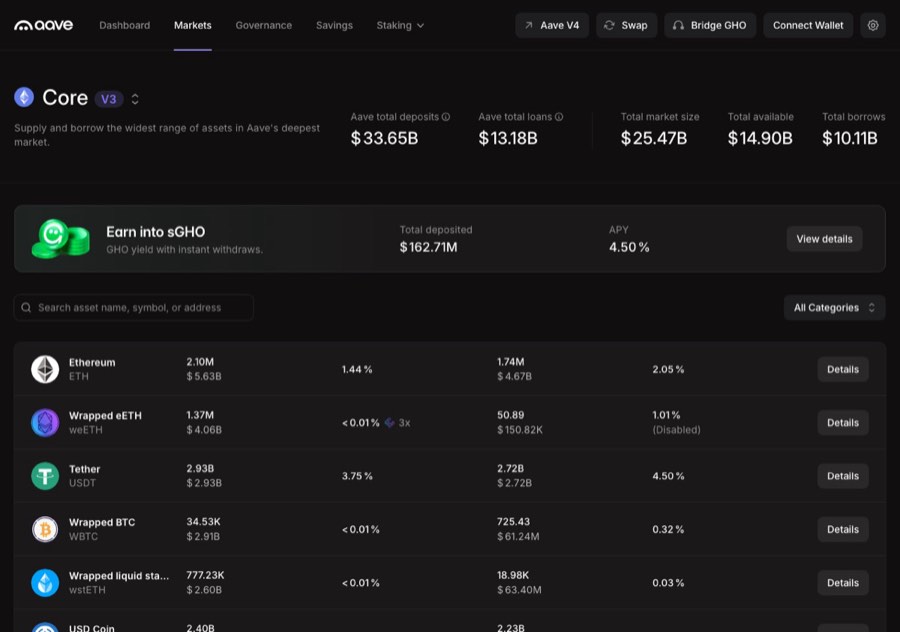
Task: Click the Bridge GHO button
Action: (x=710, y=25)
